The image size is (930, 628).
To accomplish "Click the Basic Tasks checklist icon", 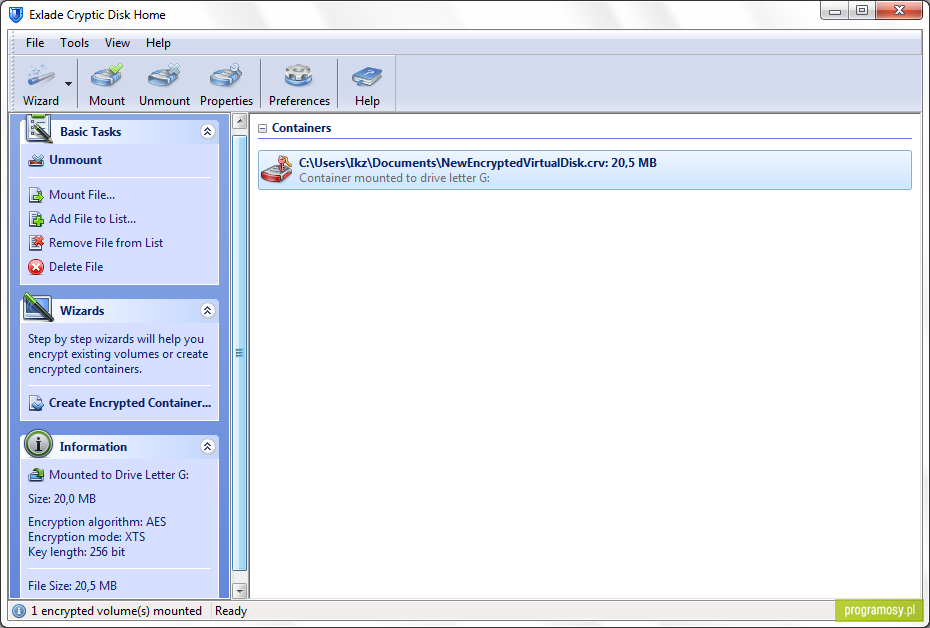I will point(38,129).
